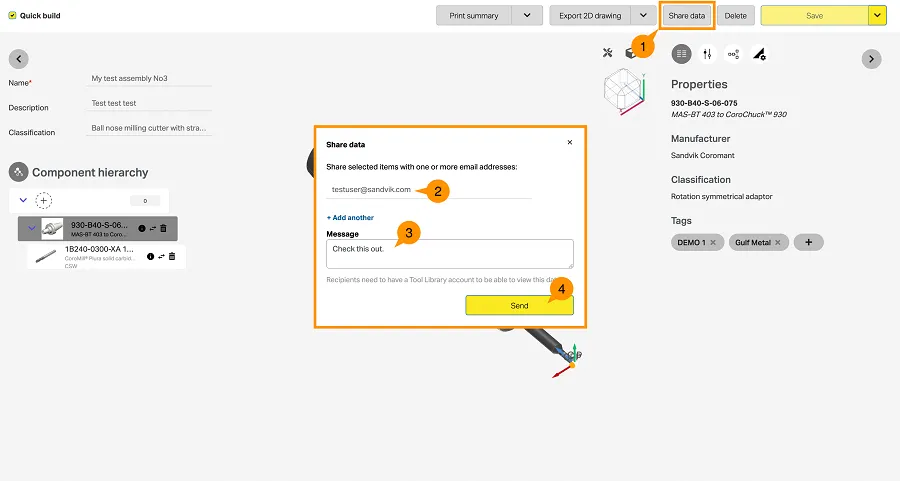The width and height of the screenshot is (900, 481).
Task: Remove the DEMO 1 tag
Action: coord(713,243)
